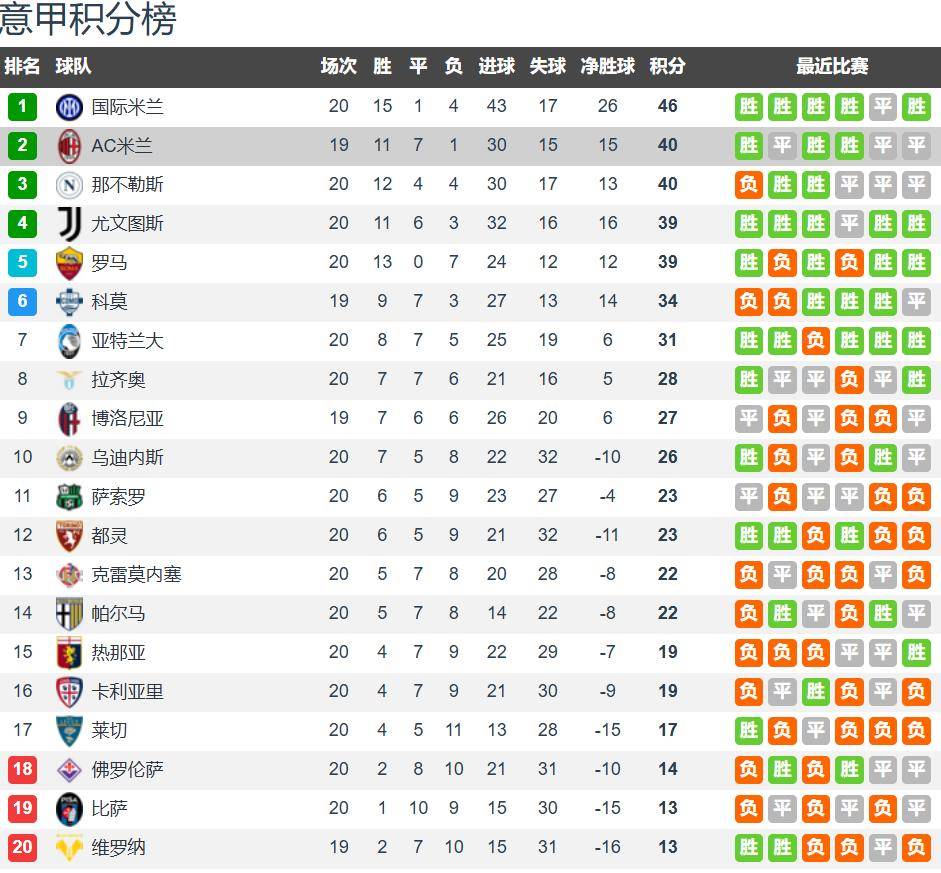The height and width of the screenshot is (873, 941).
Task: Click rank badge 1 for 国际米兰
Action: coord(22,107)
